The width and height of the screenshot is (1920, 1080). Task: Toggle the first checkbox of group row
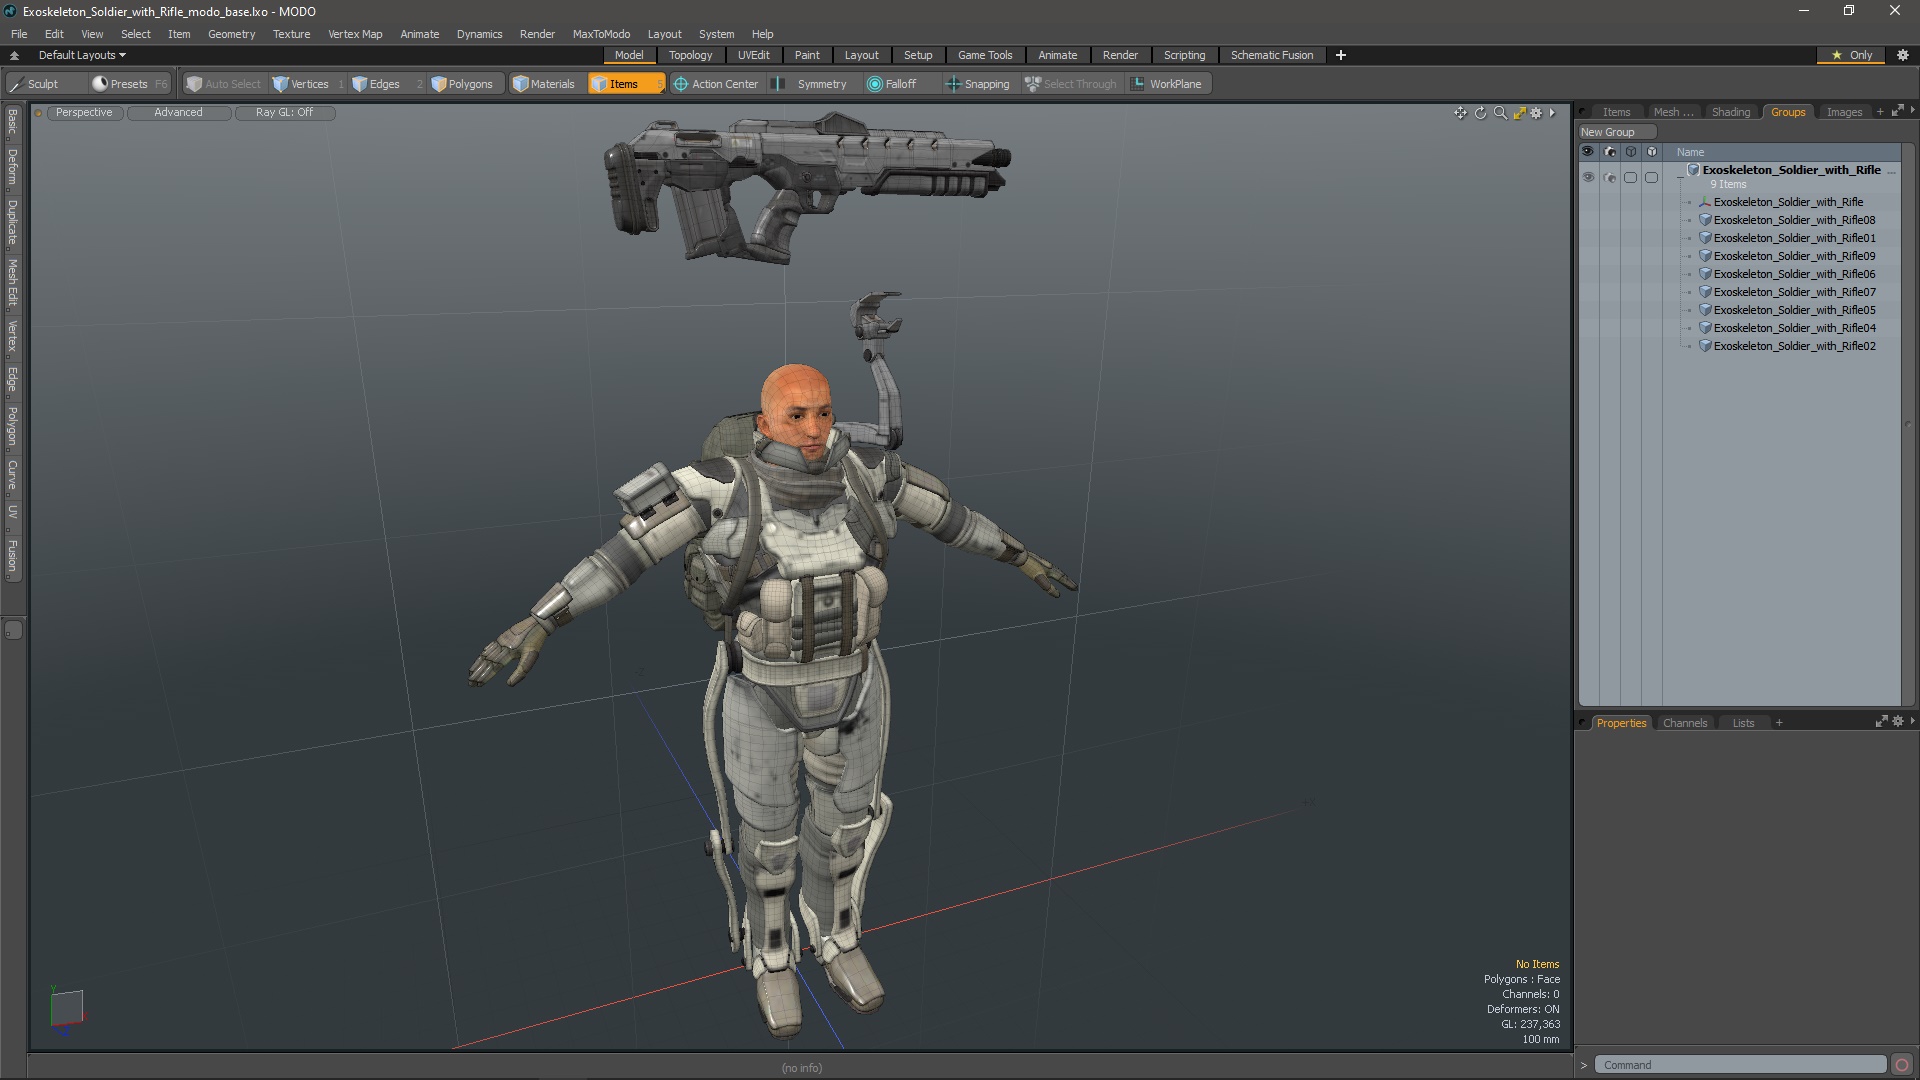tap(1630, 178)
